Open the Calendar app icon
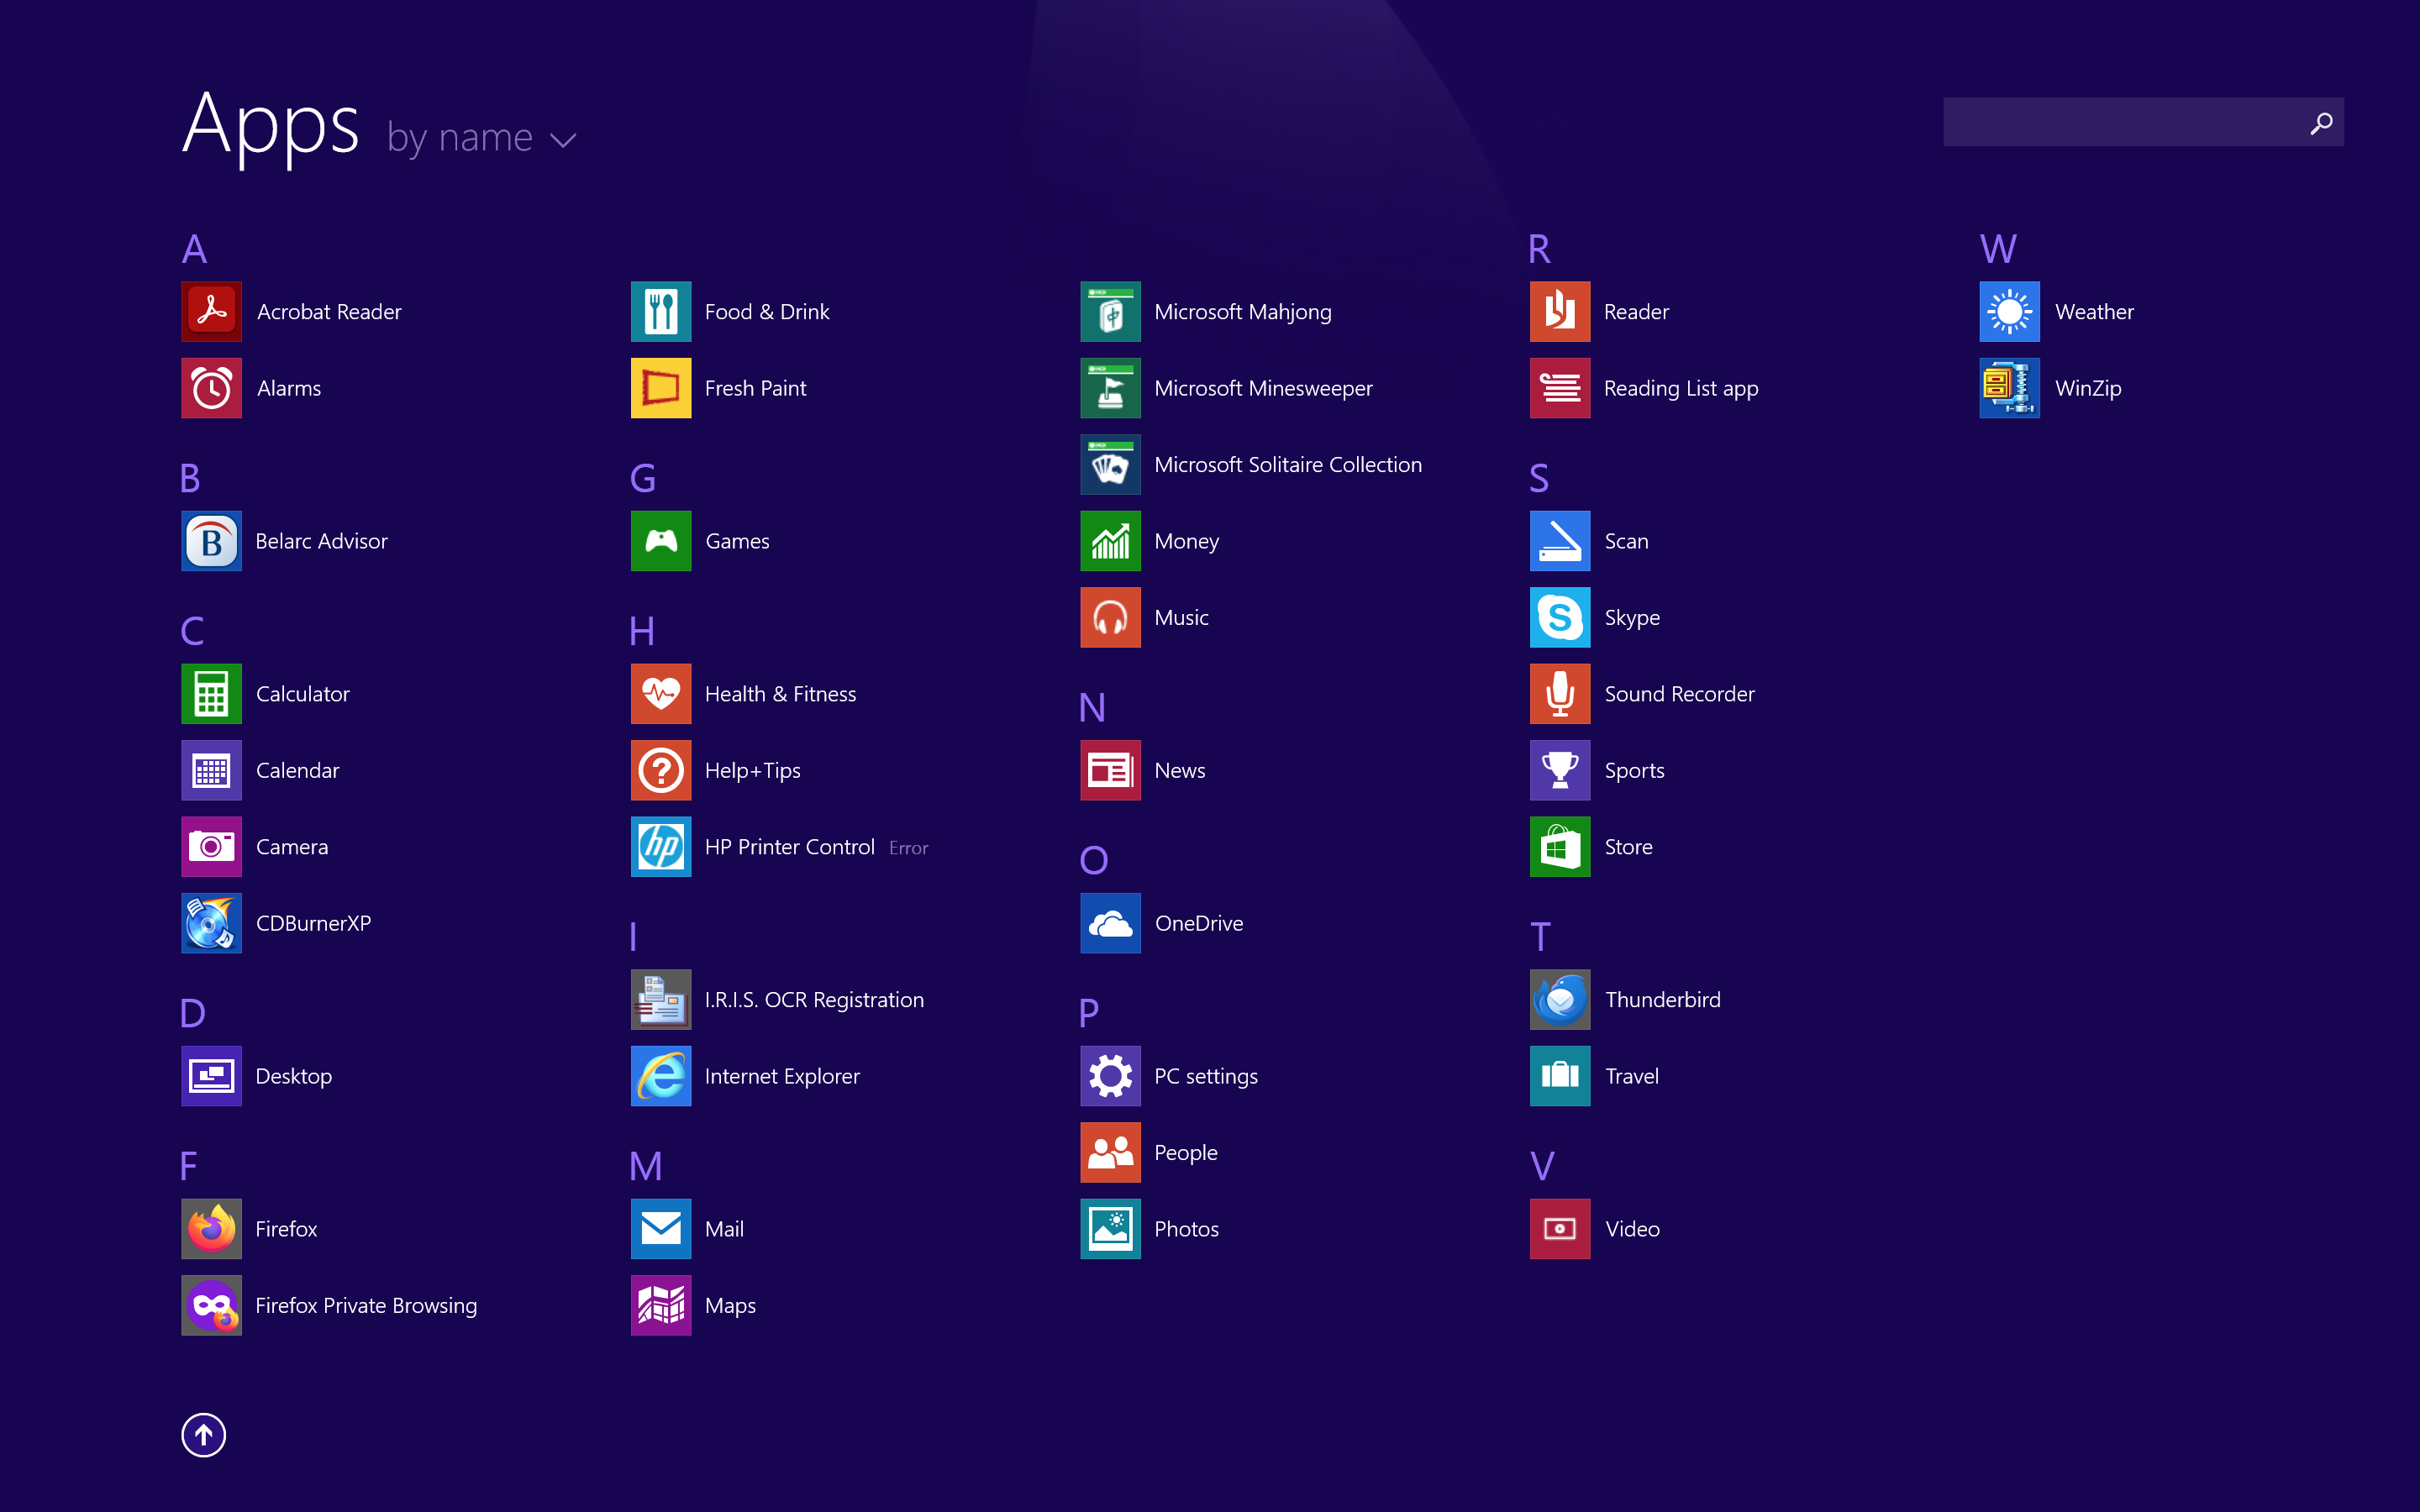 tap(211, 770)
